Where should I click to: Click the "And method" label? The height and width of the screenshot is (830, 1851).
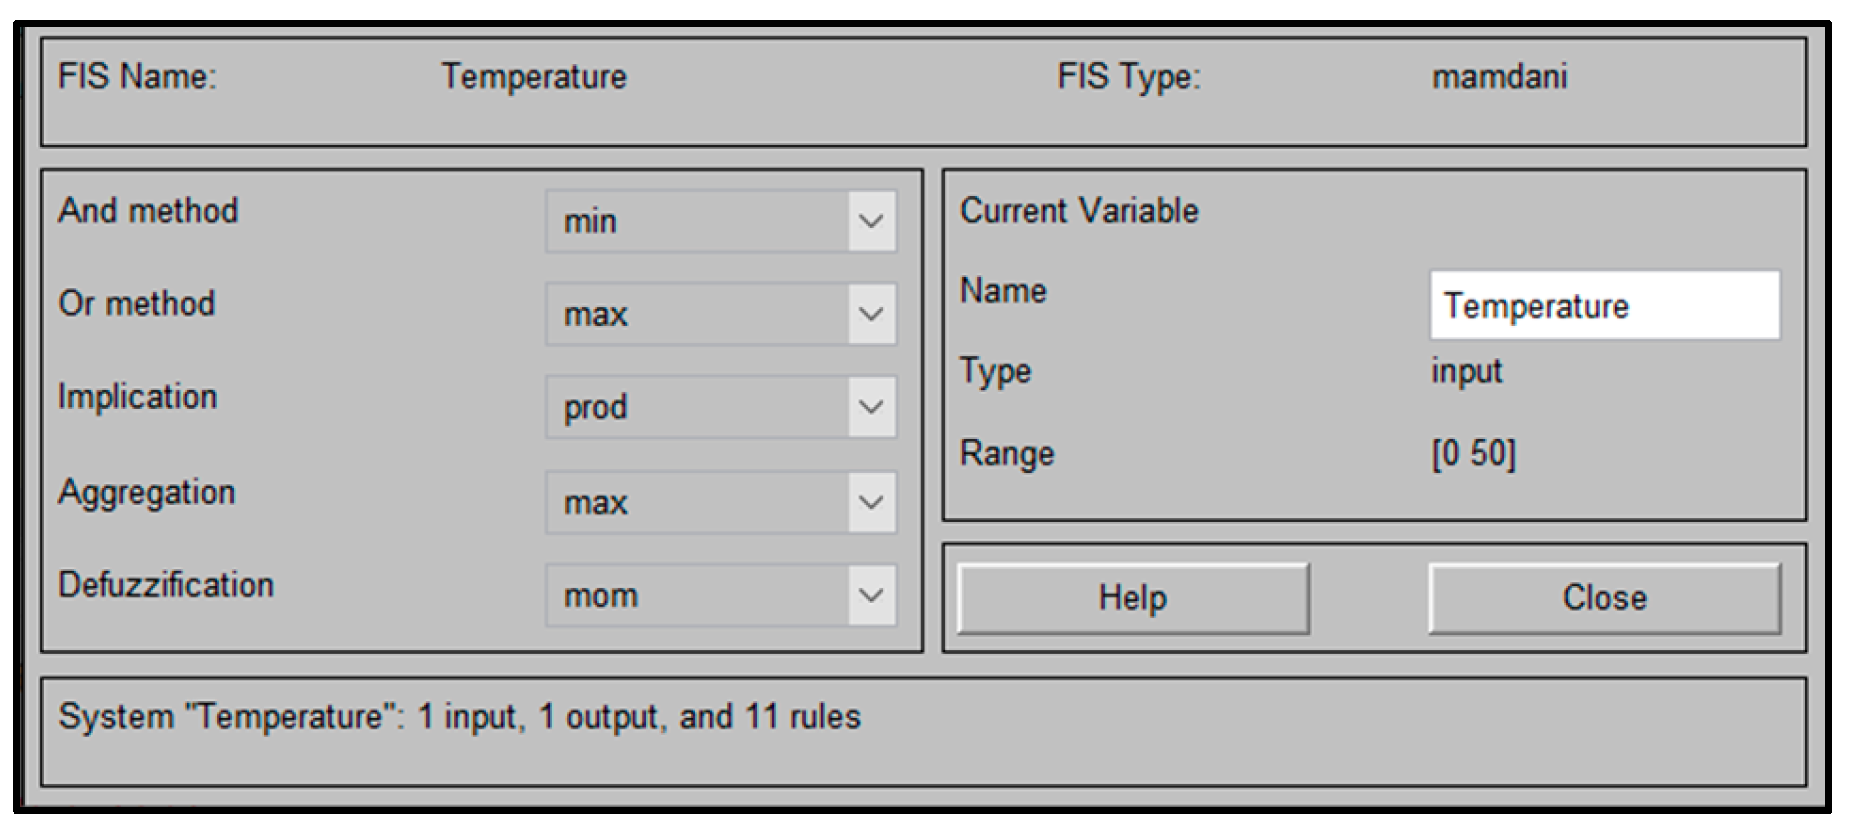148,211
